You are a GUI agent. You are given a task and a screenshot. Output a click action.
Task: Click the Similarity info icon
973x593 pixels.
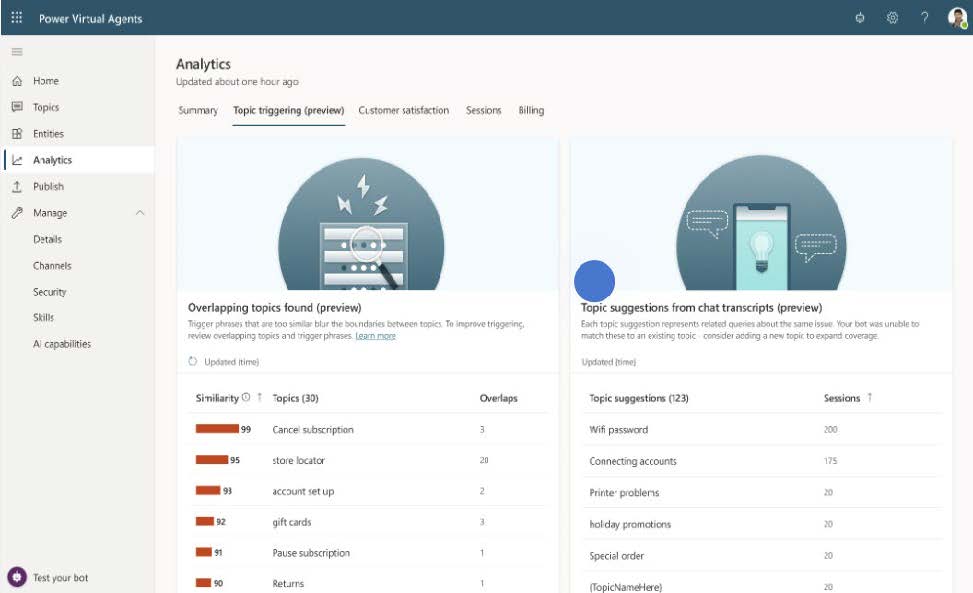tap(246, 397)
